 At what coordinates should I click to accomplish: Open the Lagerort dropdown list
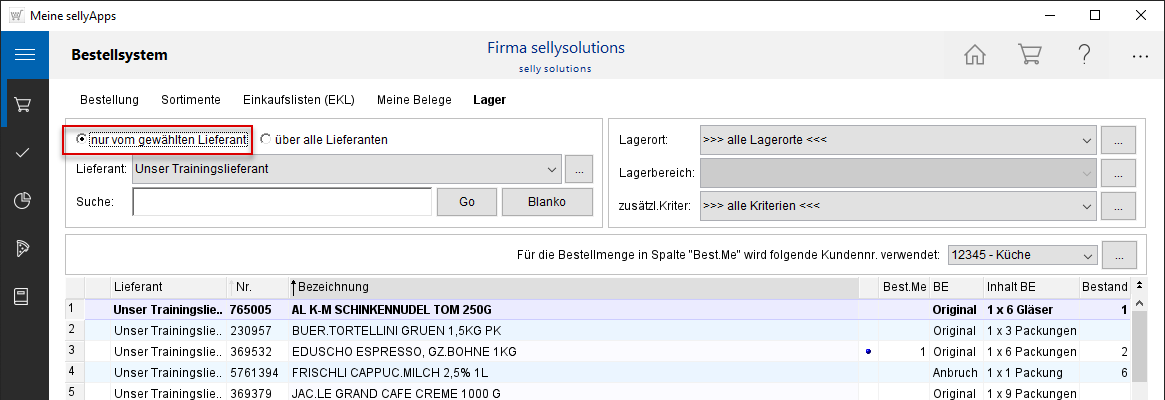pos(1086,139)
